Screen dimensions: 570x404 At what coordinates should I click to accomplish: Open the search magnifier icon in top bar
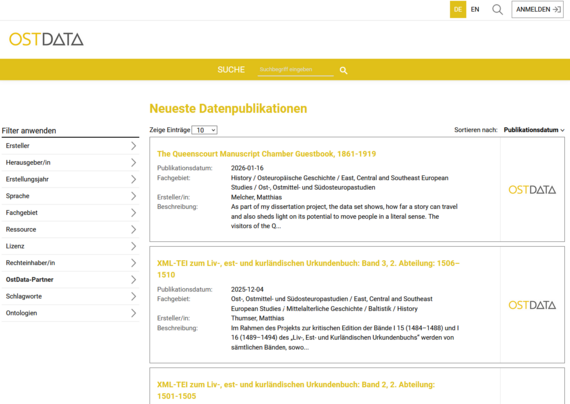tap(497, 9)
